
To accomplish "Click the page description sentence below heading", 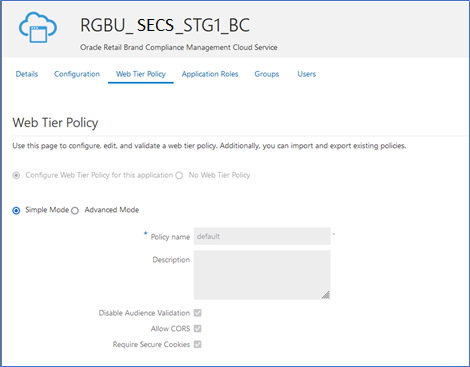I will [x=209, y=146].
